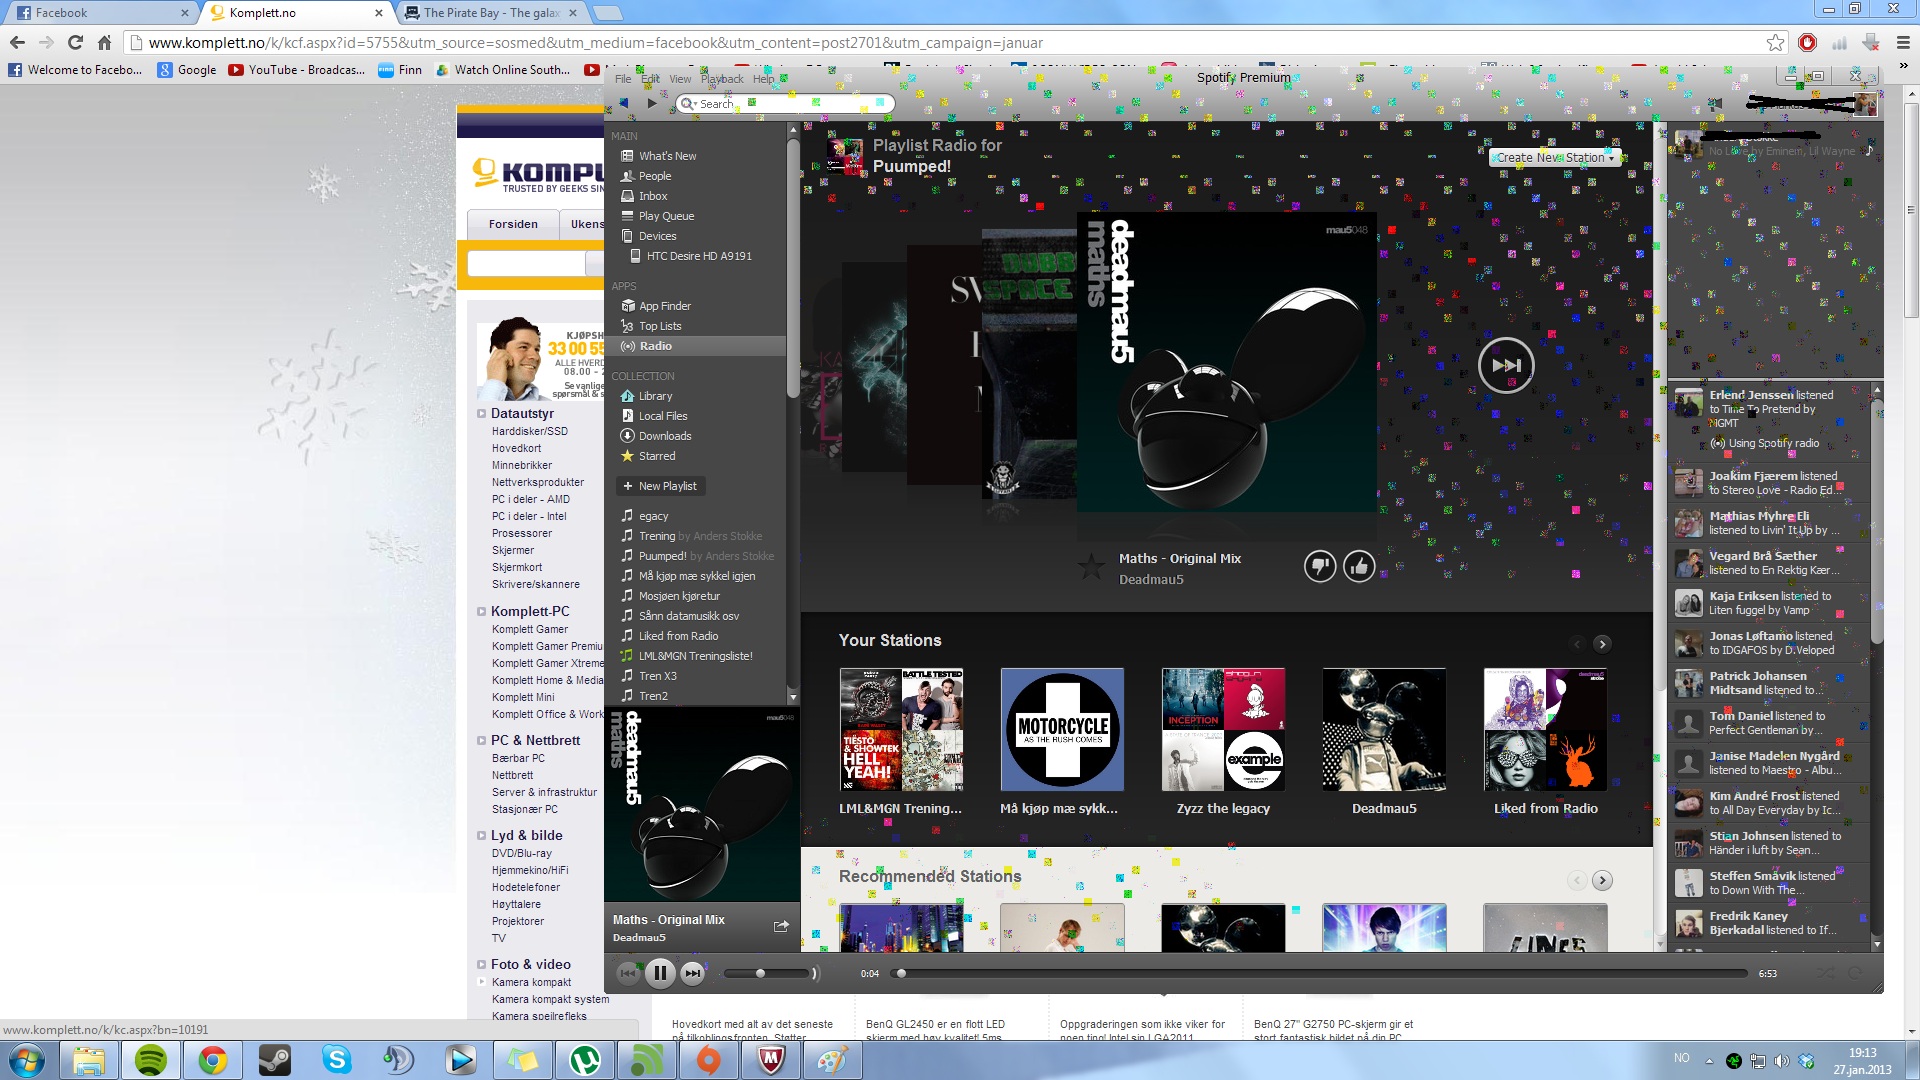Screen dimensions: 1920x1080
Task: Open Spotify View menu
Action: pos(680,79)
